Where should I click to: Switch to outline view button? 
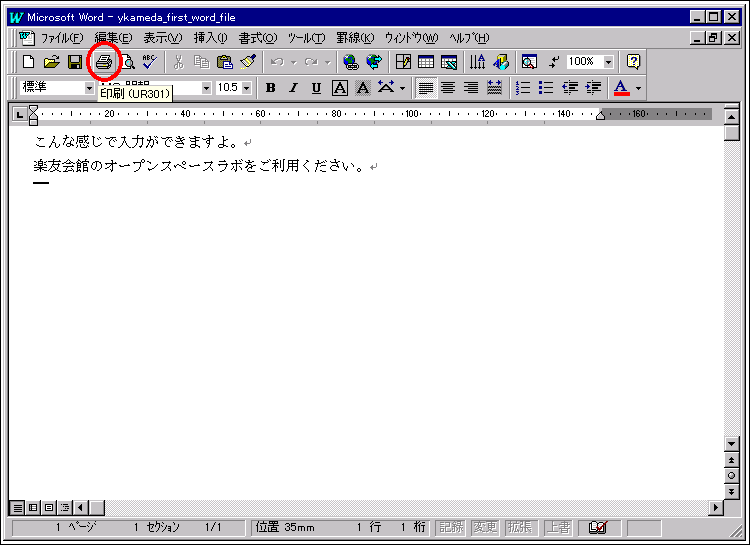point(65,507)
